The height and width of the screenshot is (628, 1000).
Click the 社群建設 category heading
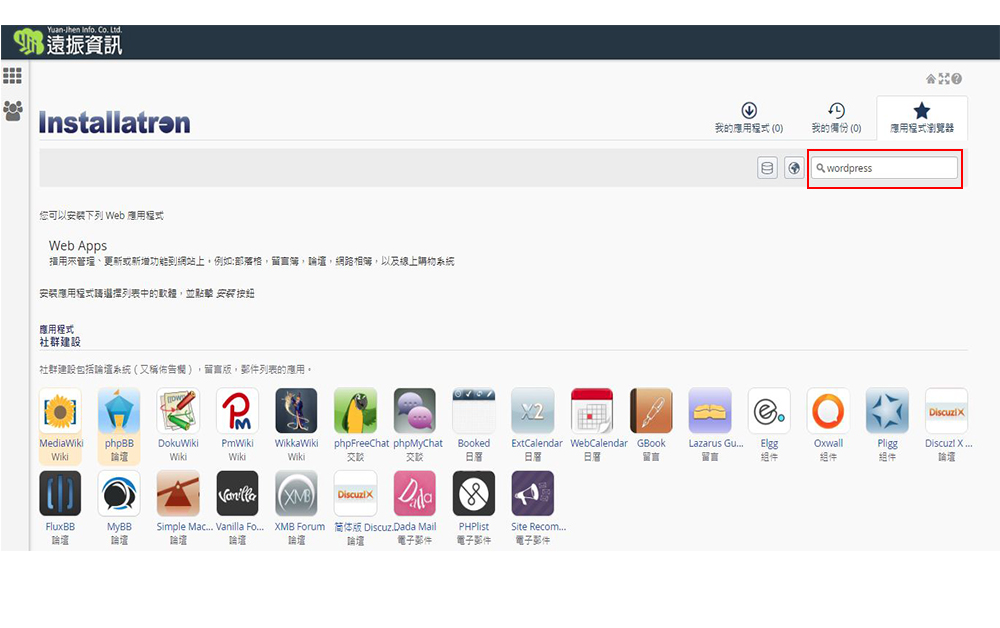[x=60, y=342]
